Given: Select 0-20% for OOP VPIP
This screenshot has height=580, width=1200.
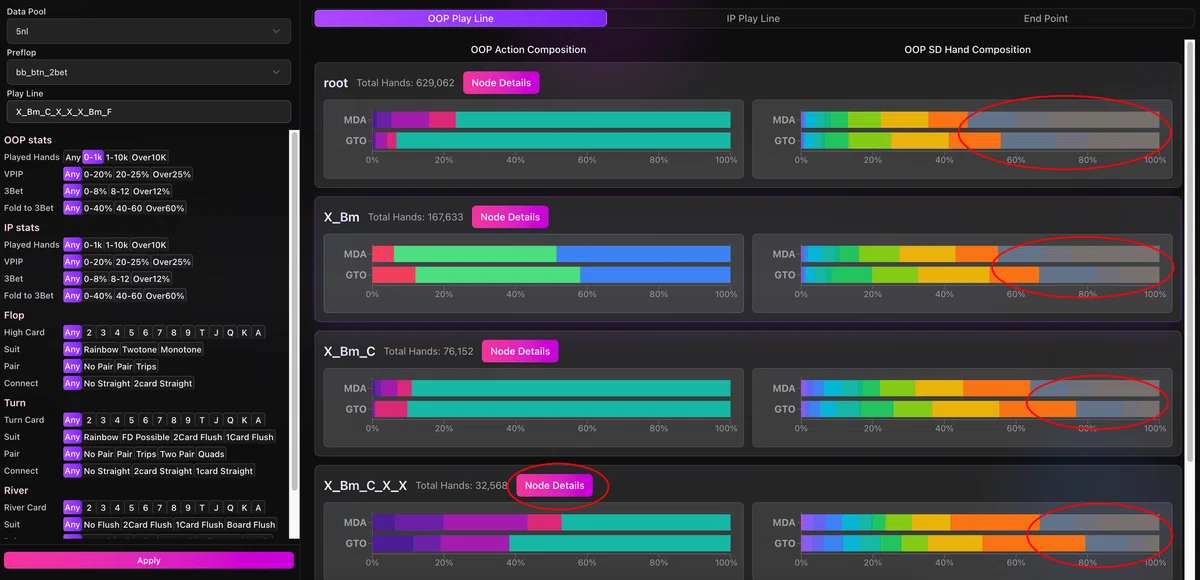Looking at the screenshot, I should (x=98, y=174).
